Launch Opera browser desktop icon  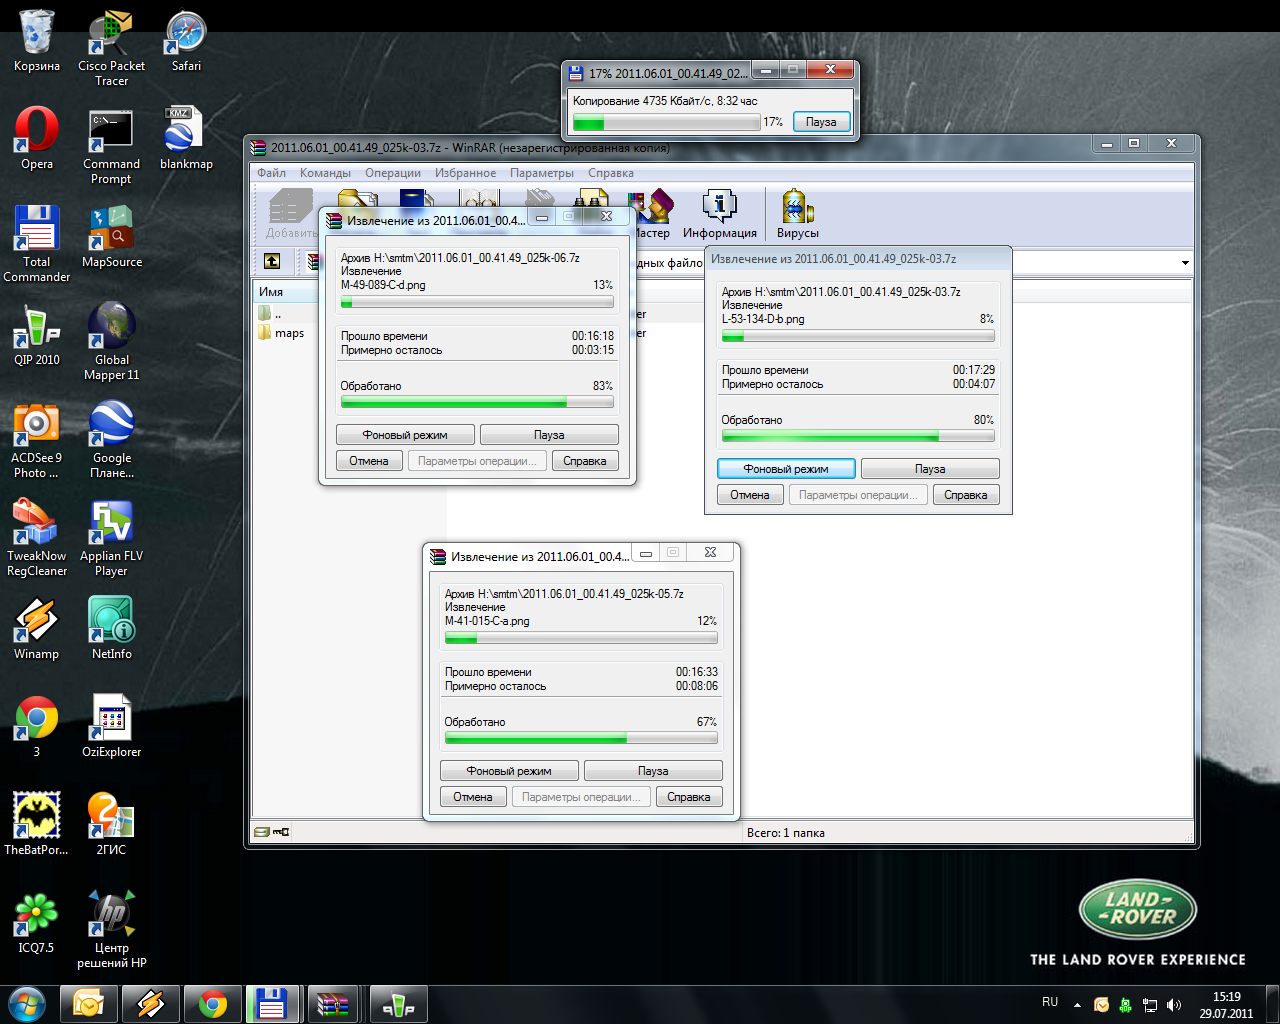pos(37,139)
